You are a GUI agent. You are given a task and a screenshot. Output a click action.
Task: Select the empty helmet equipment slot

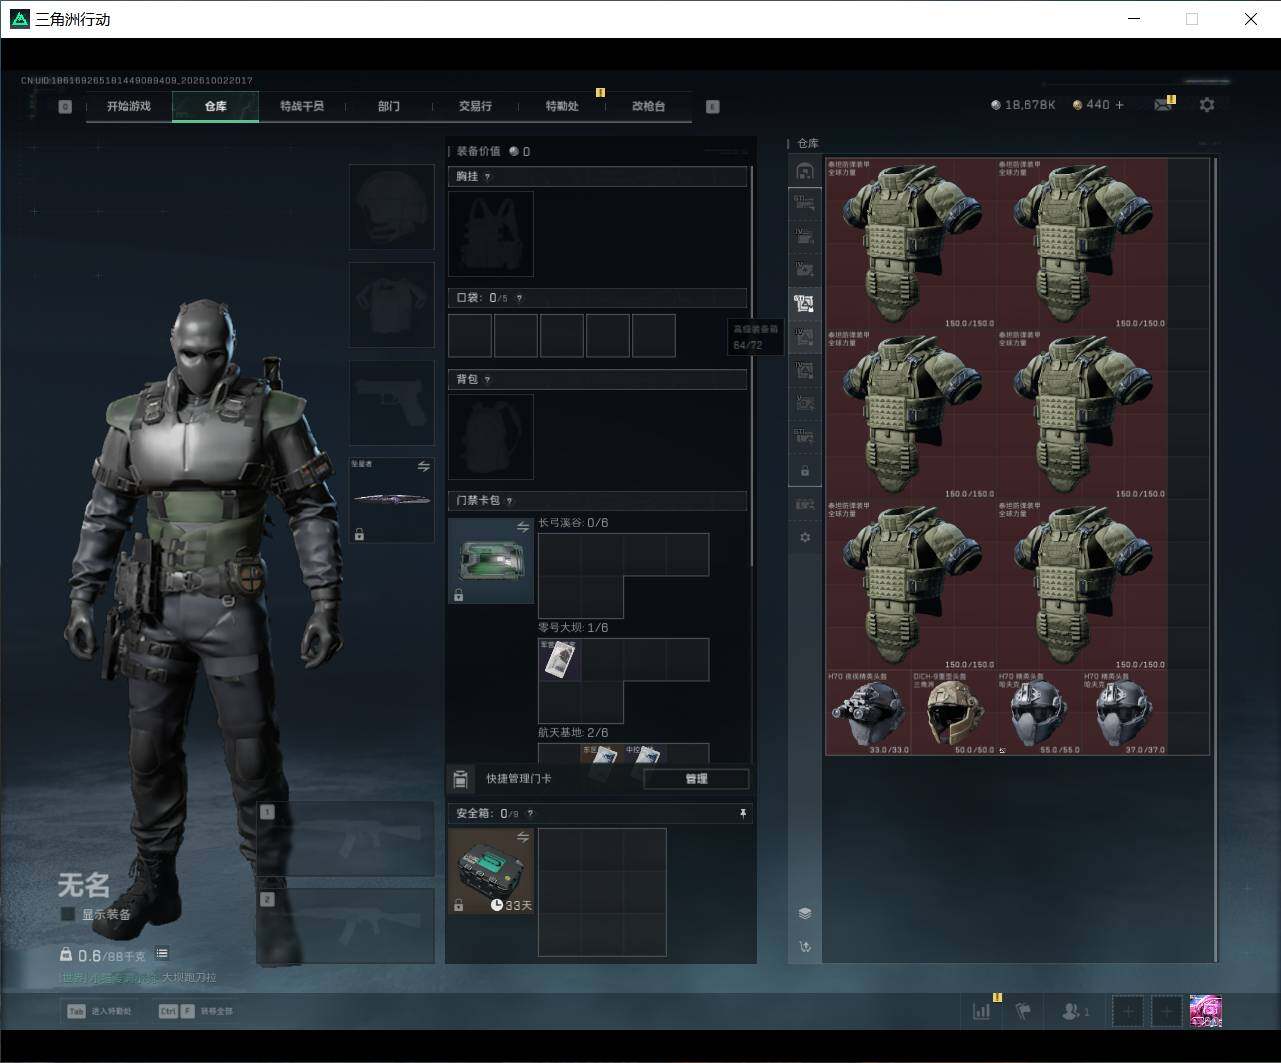pyautogui.click(x=392, y=207)
